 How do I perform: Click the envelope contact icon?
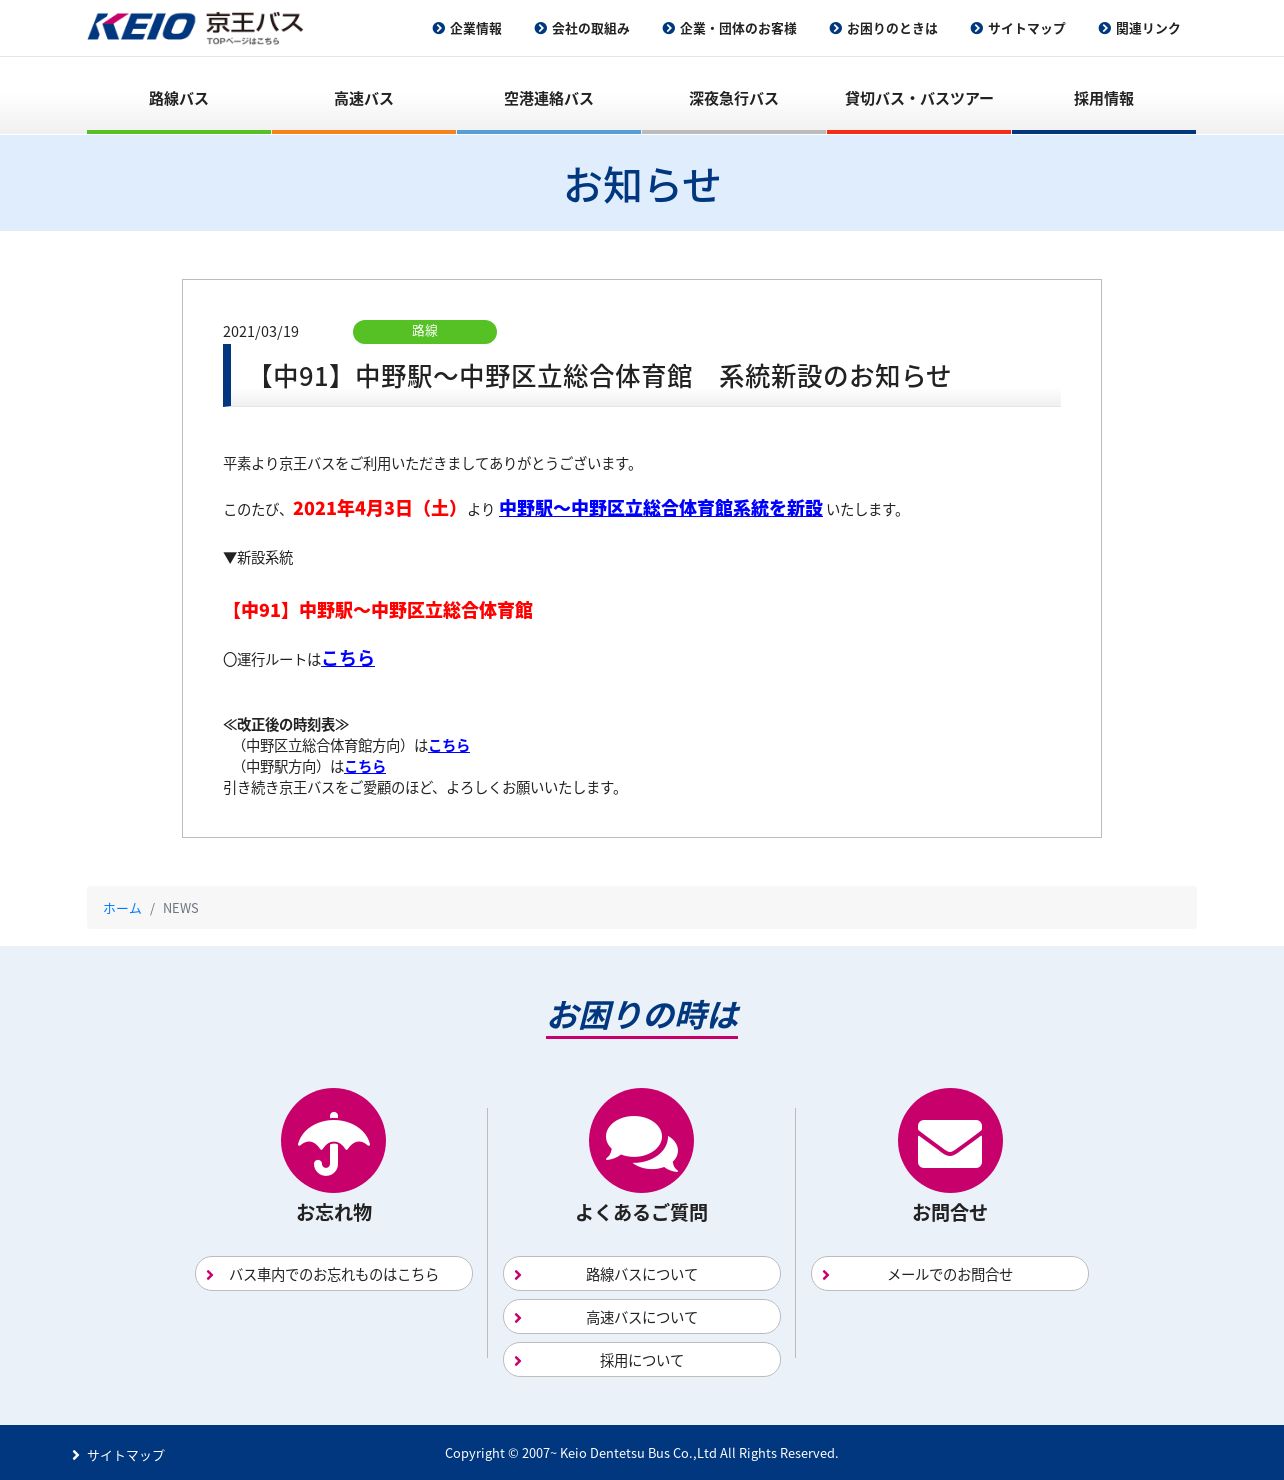[x=950, y=1141]
